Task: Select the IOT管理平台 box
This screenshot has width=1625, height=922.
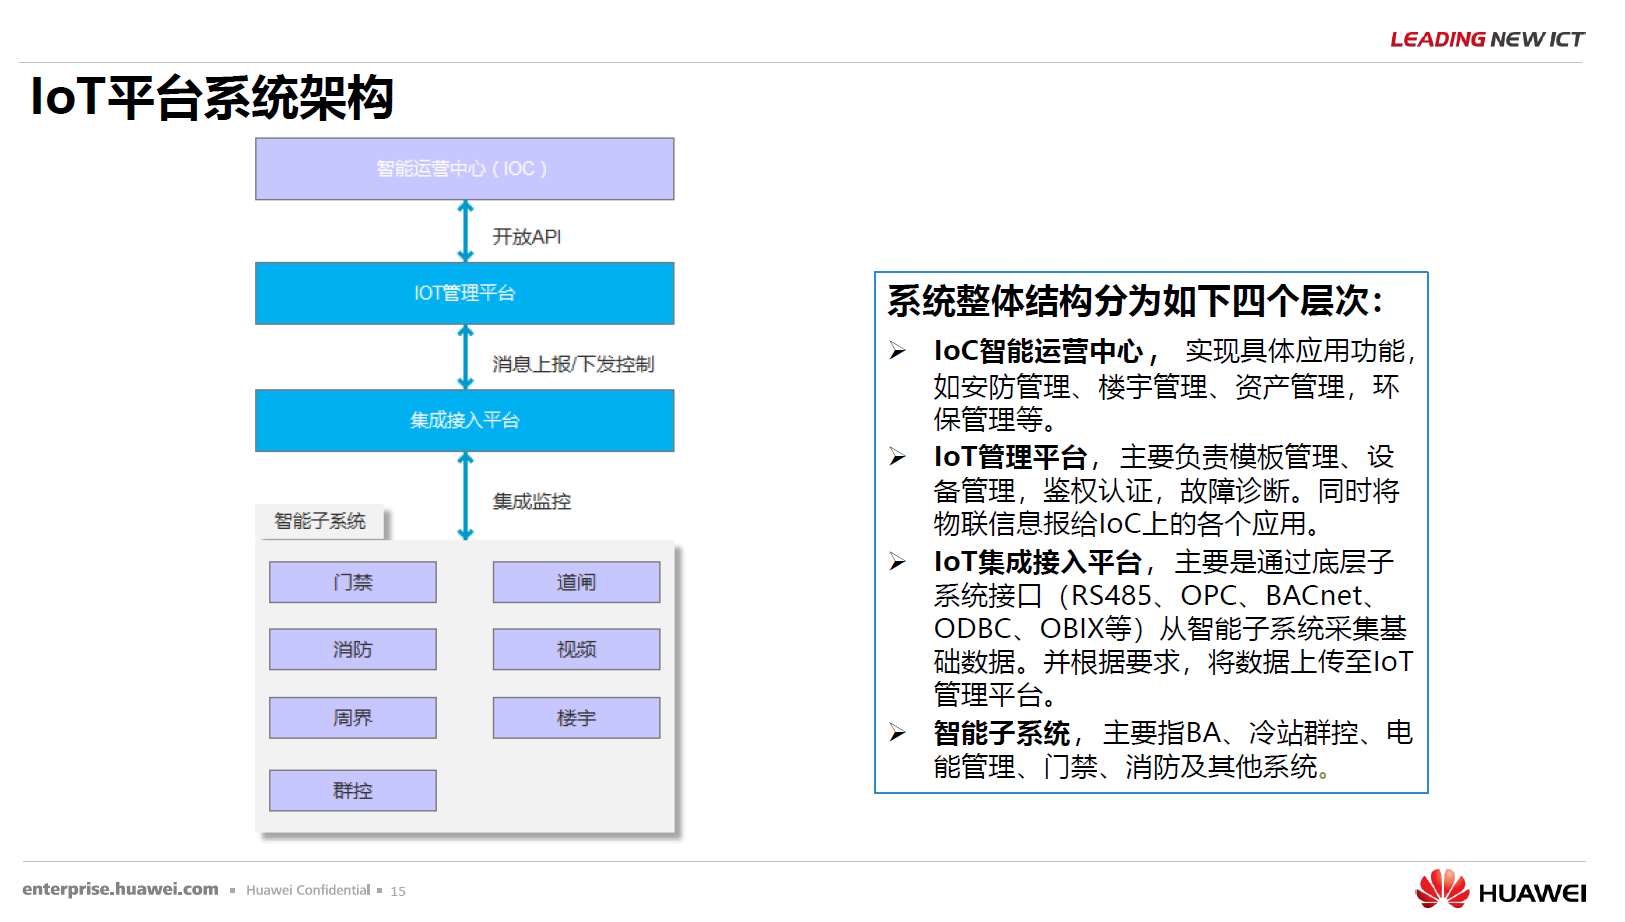Action: coord(465,293)
